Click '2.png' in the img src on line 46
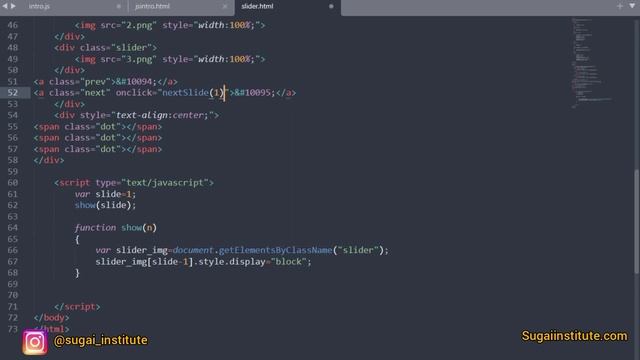640x360 pixels. click(x=139, y=25)
